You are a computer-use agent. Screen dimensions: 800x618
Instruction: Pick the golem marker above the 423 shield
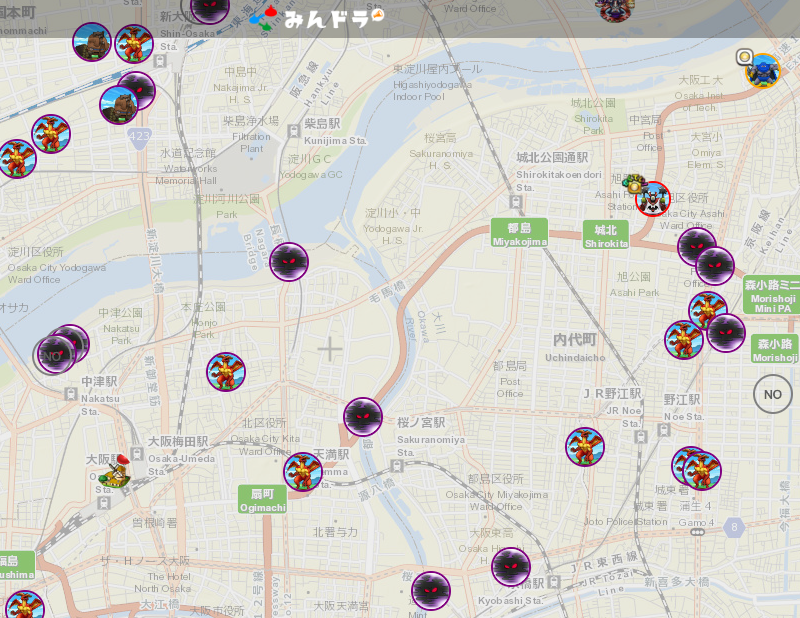[x=119, y=105]
